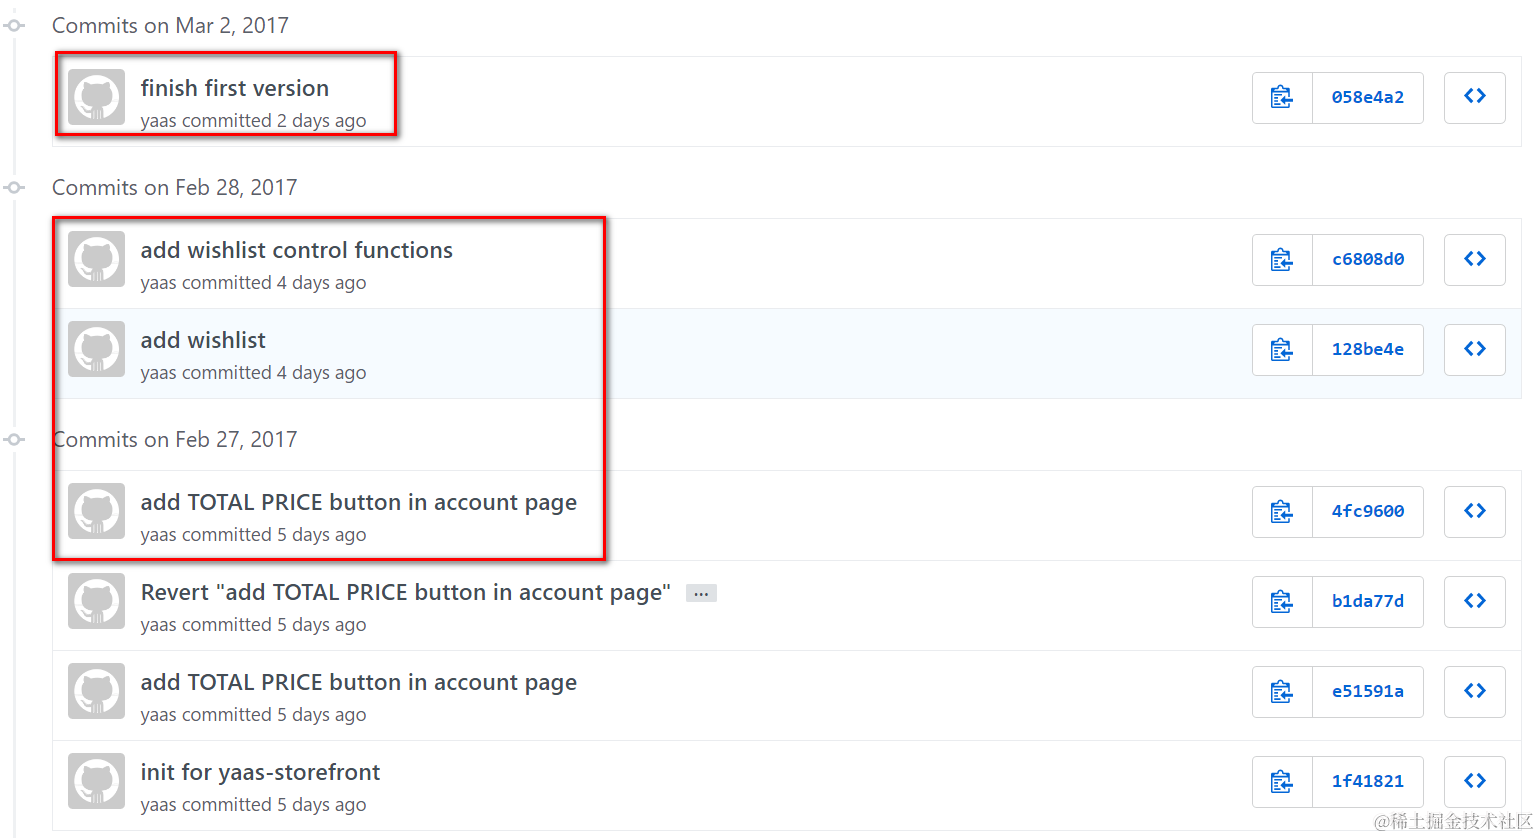Open 'init for yaas-storefront' commit title
1540x838 pixels.
pyautogui.click(x=260, y=772)
